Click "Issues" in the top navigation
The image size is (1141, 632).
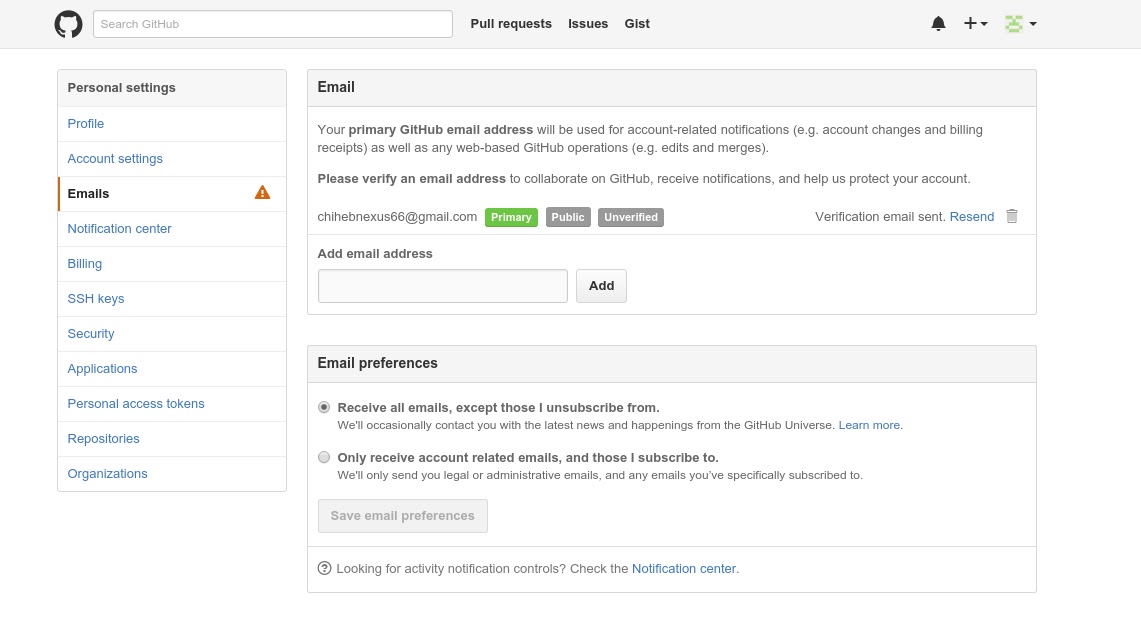pos(588,23)
